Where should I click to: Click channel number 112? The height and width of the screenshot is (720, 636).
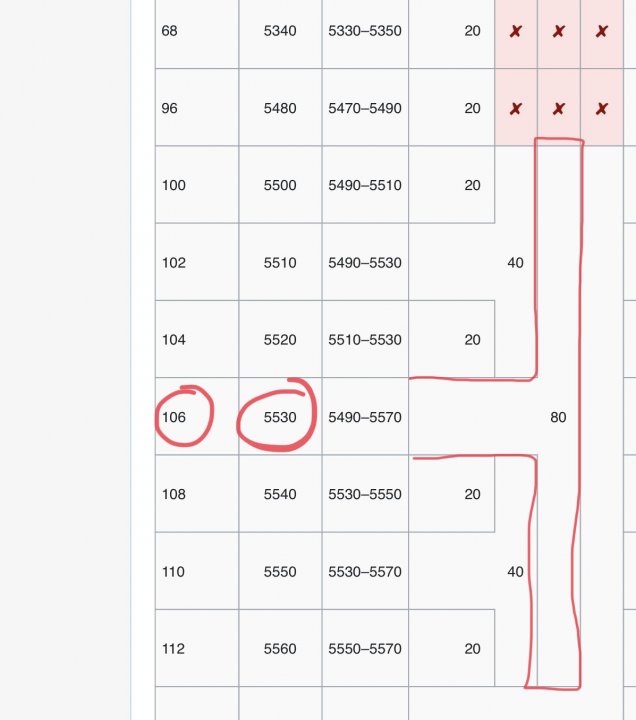tap(174, 649)
